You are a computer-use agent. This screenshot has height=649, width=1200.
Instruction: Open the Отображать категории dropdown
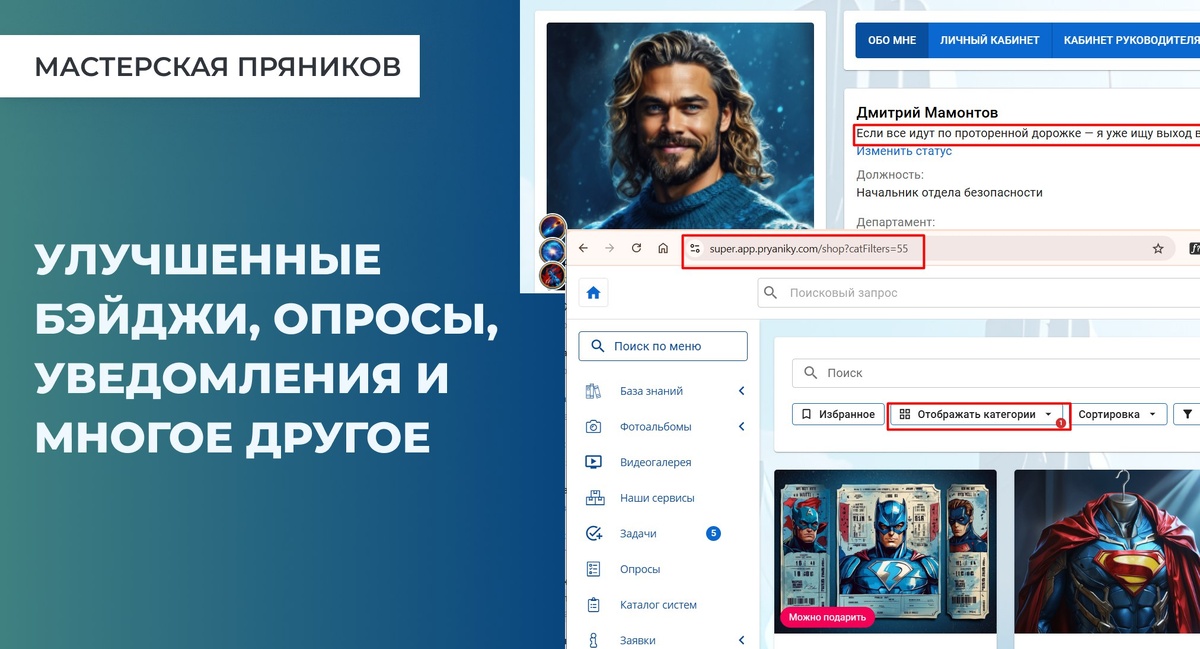point(978,414)
